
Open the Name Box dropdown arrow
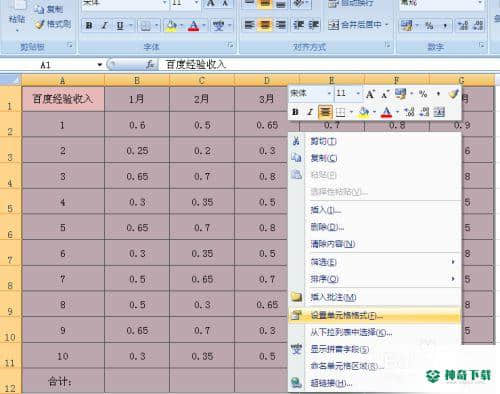coord(100,65)
